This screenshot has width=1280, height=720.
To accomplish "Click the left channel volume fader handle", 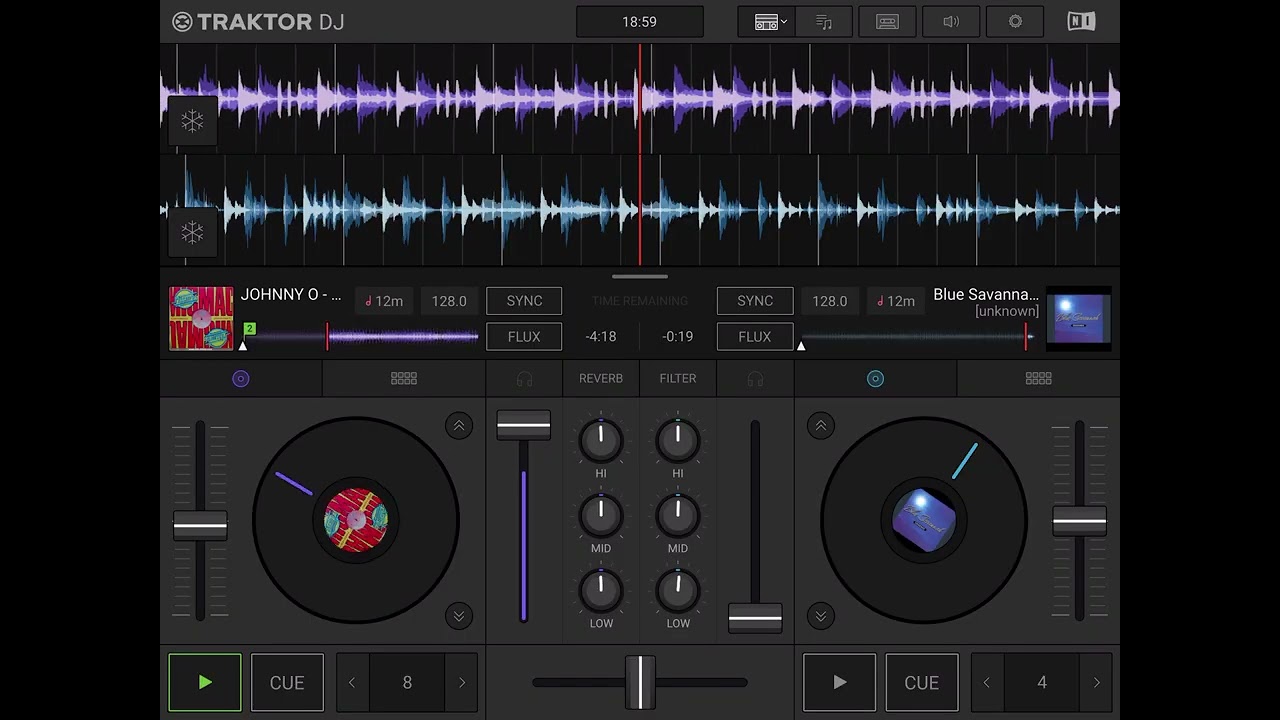I will pos(524,425).
